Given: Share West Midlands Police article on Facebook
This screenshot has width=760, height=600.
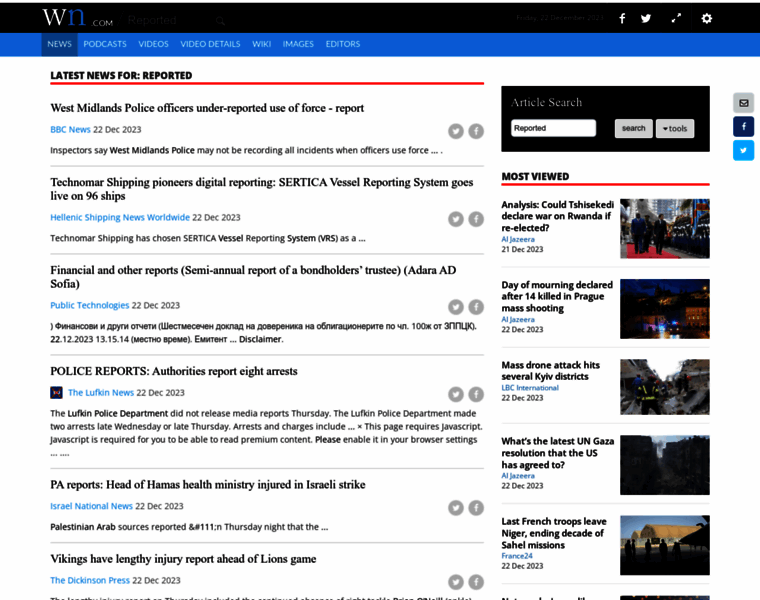Looking at the screenshot, I should [x=476, y=131].
